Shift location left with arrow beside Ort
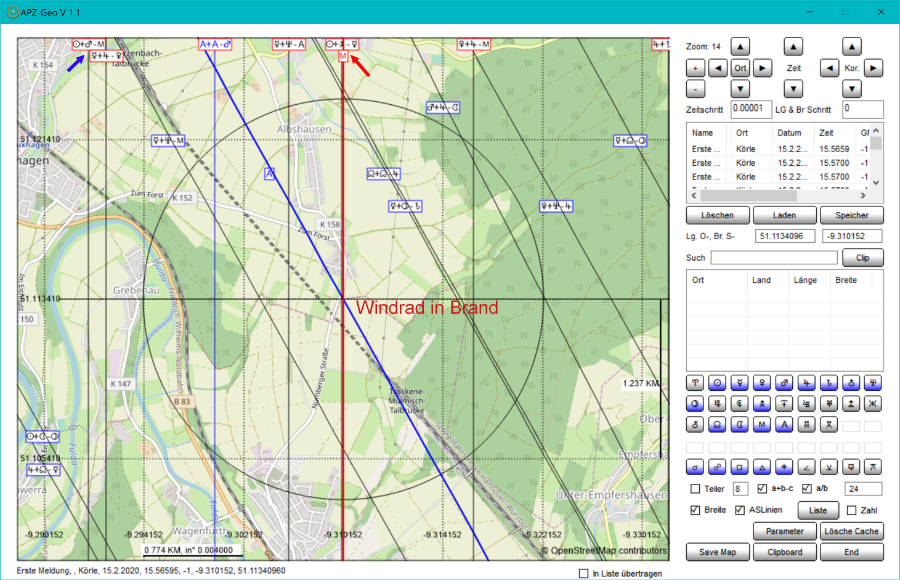The height and width of the screenshot is (580, 900). coord(718,68)
